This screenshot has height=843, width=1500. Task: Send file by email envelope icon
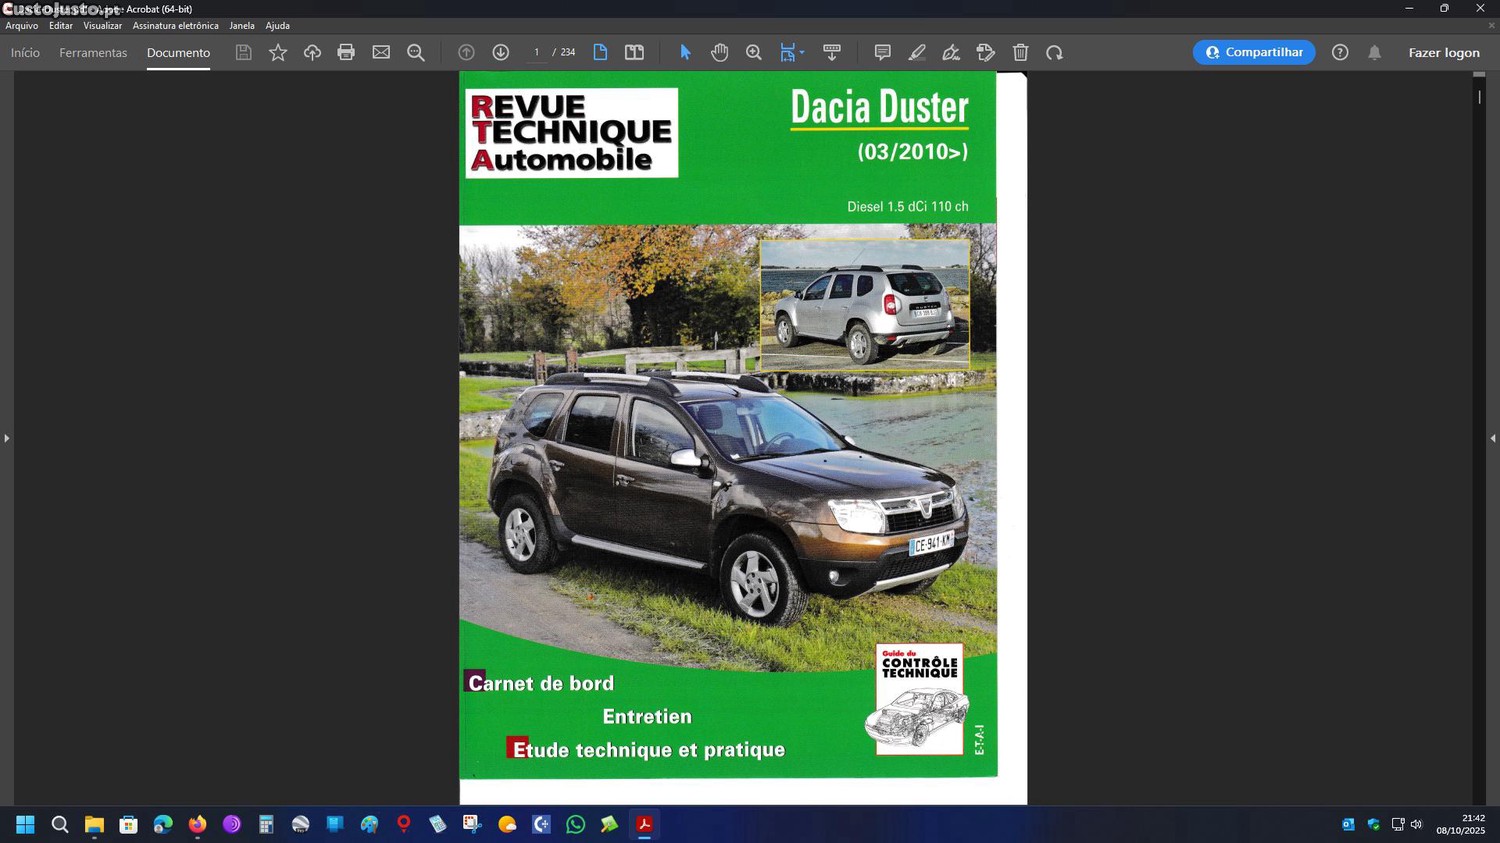[x=381, y=53]
